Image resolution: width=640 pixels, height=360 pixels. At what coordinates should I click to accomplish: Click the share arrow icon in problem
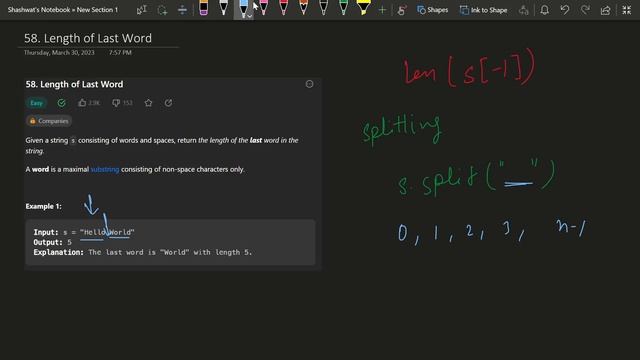[x=168, y=103]
